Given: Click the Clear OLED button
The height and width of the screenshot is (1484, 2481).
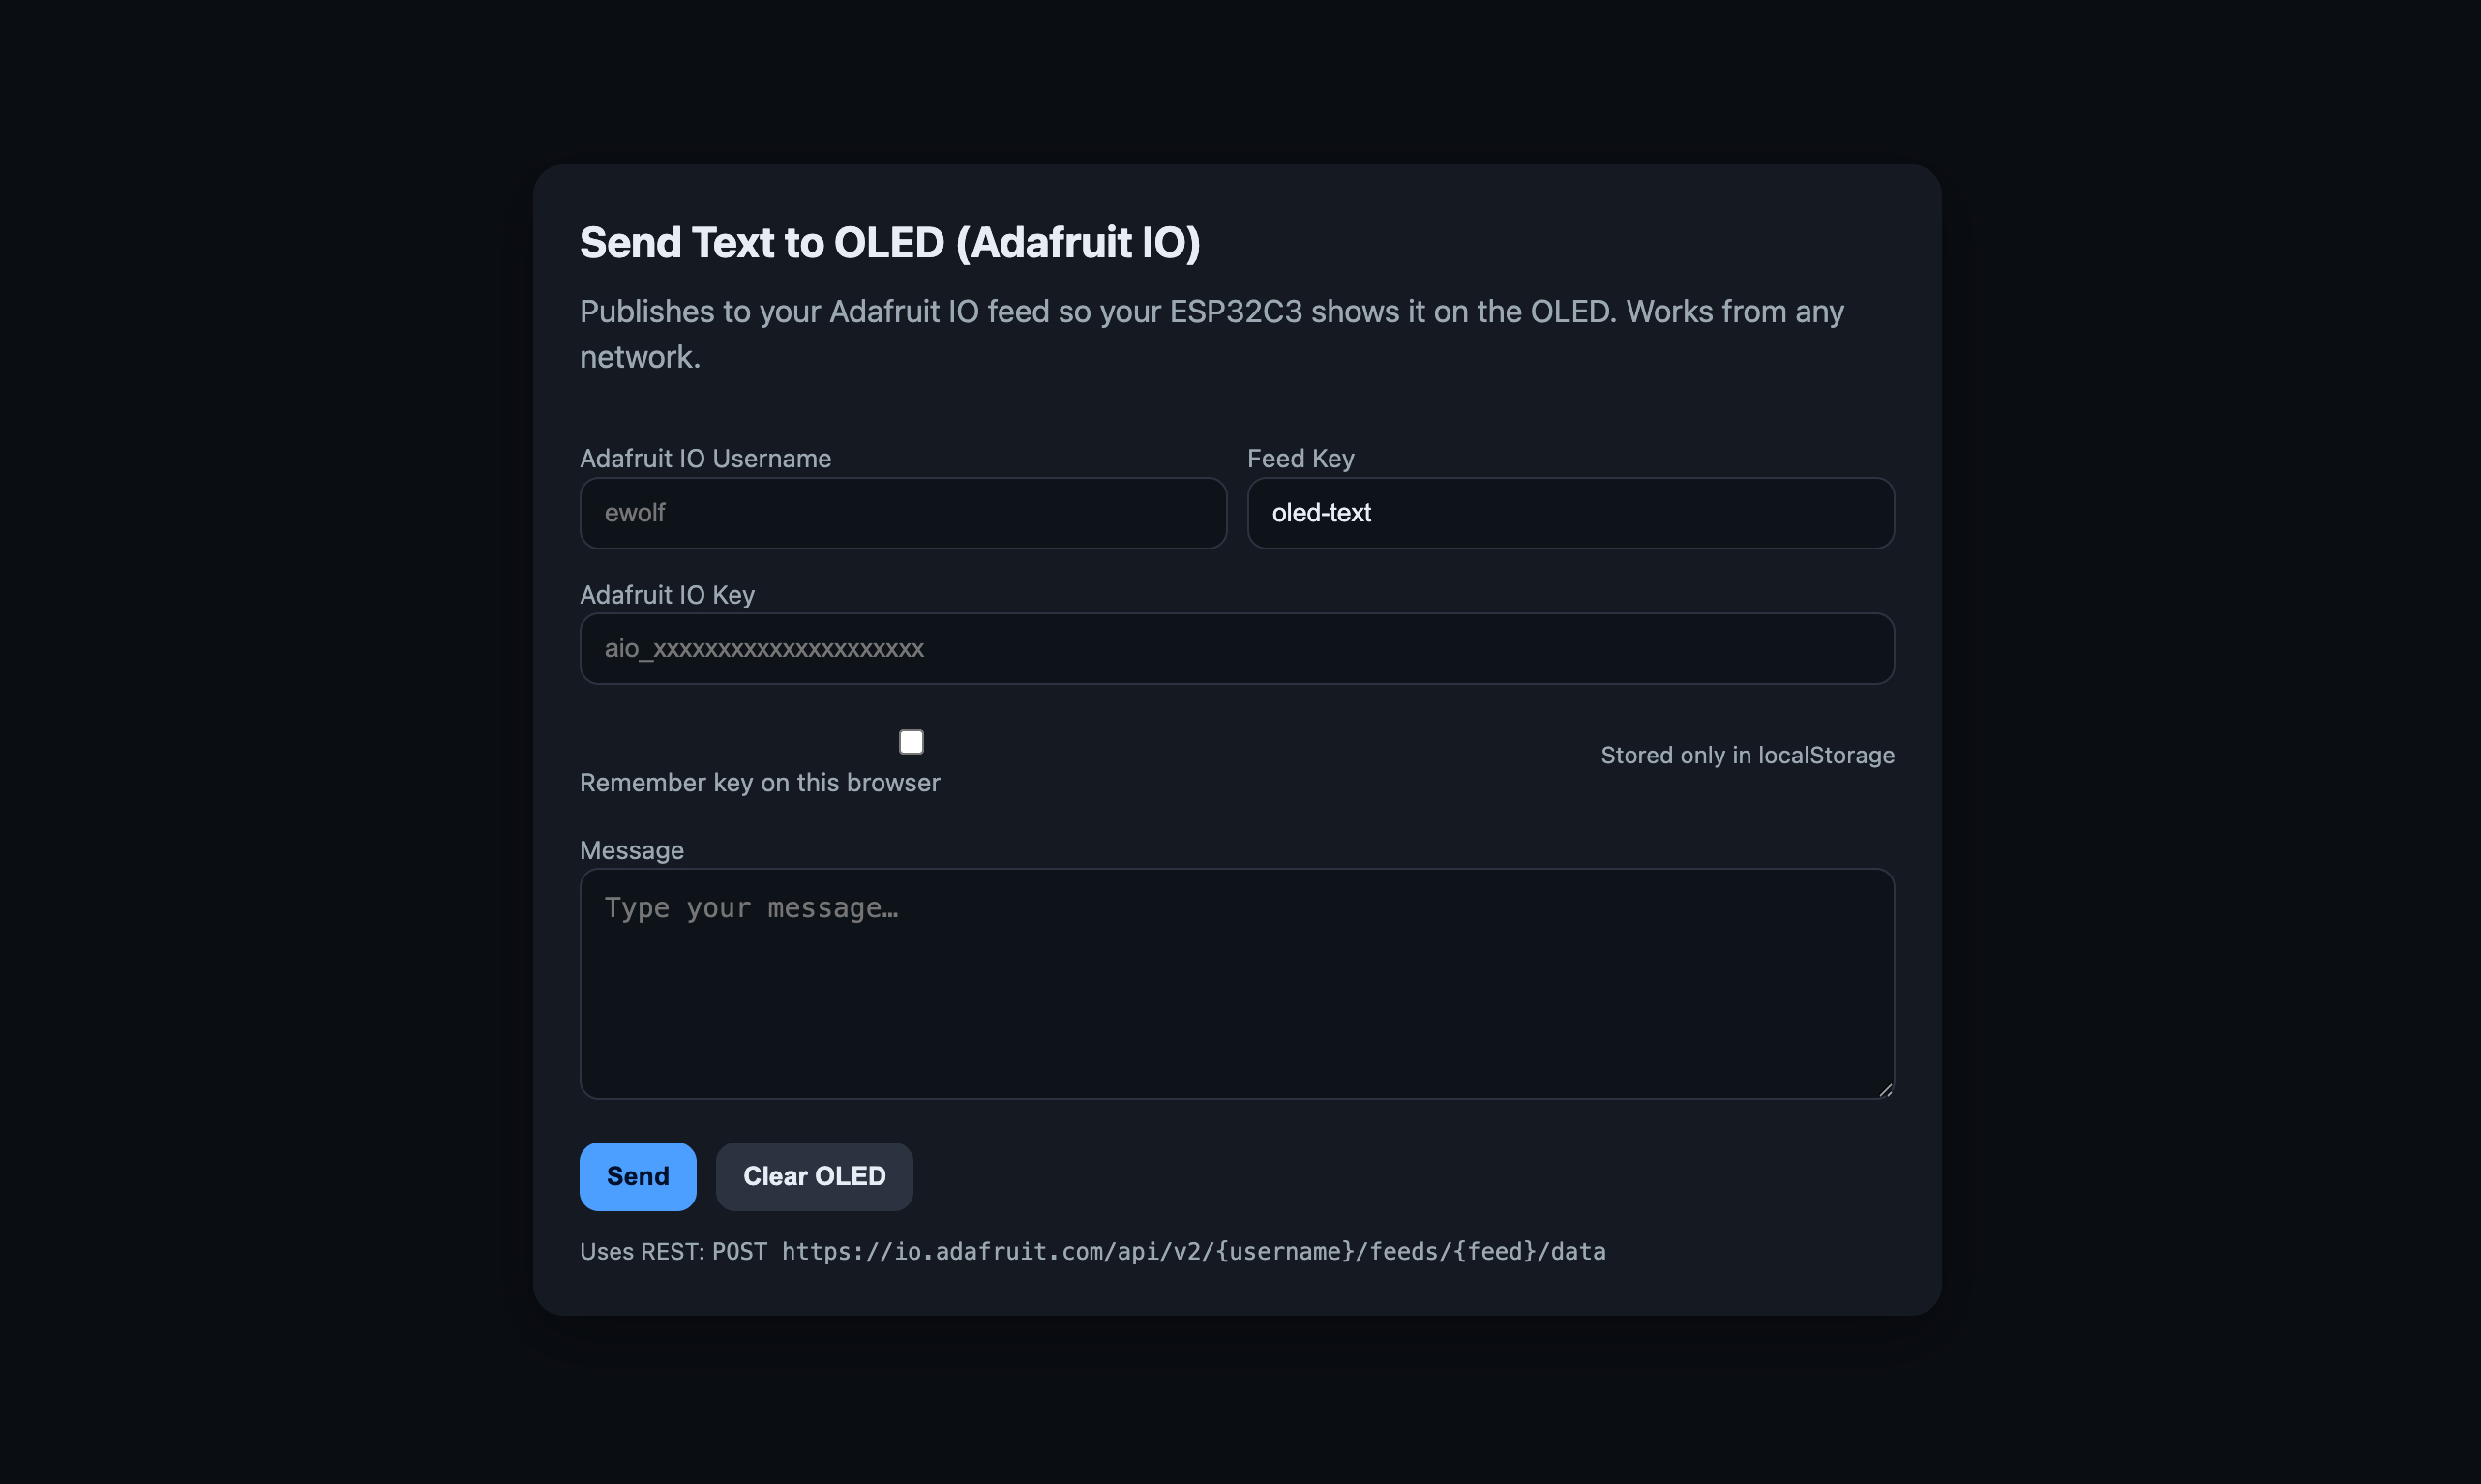Looking at the screenshot, I should [x=814, y=1177].
